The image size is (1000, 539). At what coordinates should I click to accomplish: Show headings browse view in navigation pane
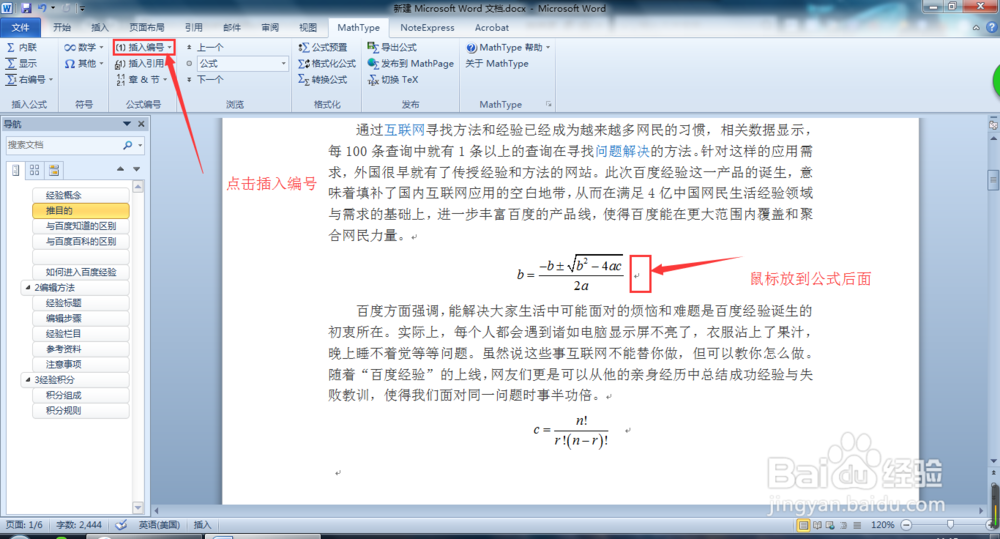click(16, 170)
